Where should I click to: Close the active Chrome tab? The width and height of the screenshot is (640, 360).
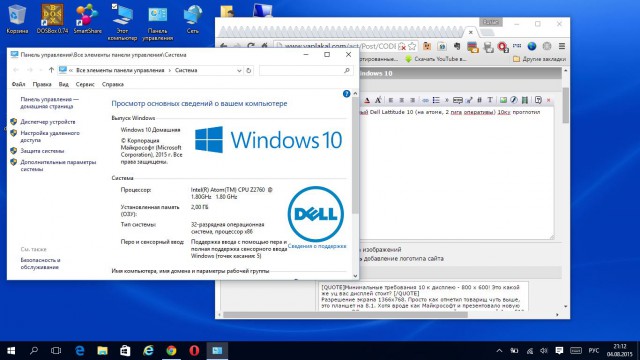[x=471, y=32]
